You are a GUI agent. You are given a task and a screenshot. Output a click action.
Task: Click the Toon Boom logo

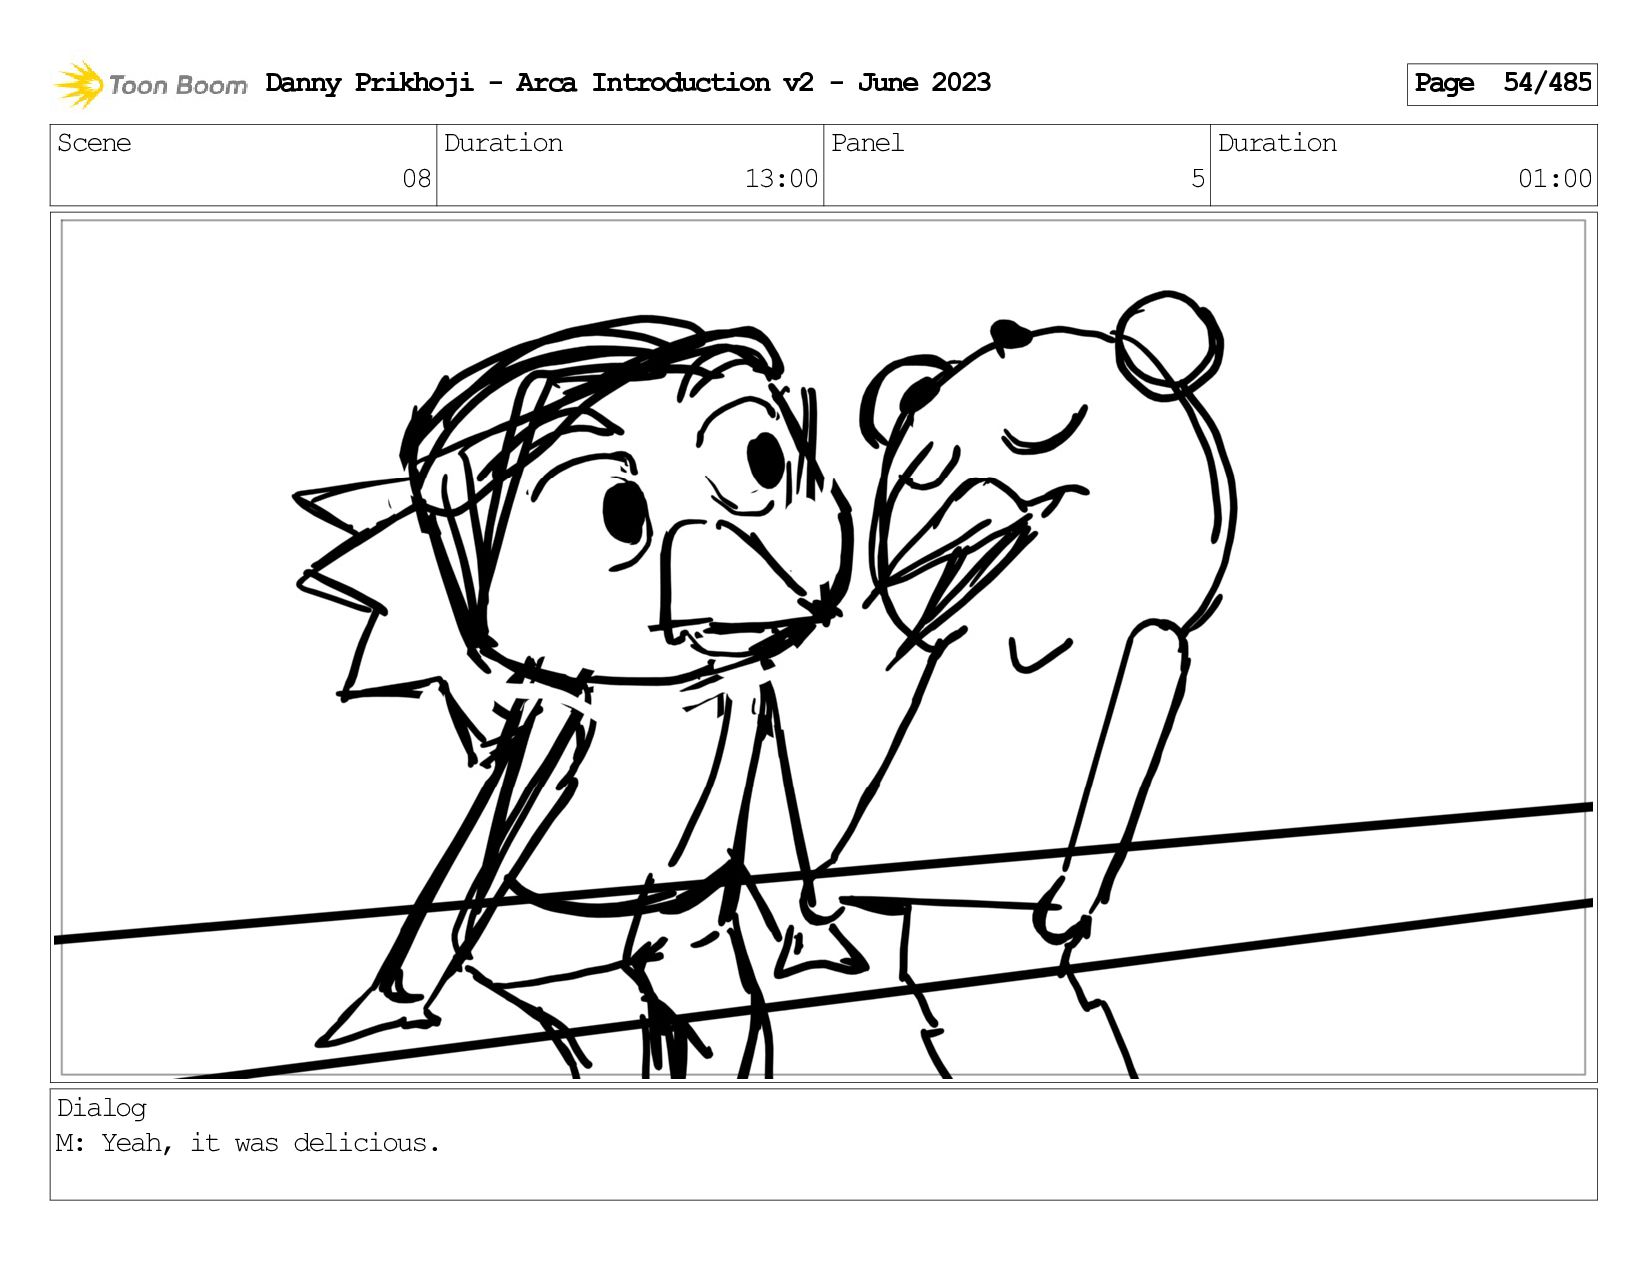(x=150, y=84)
